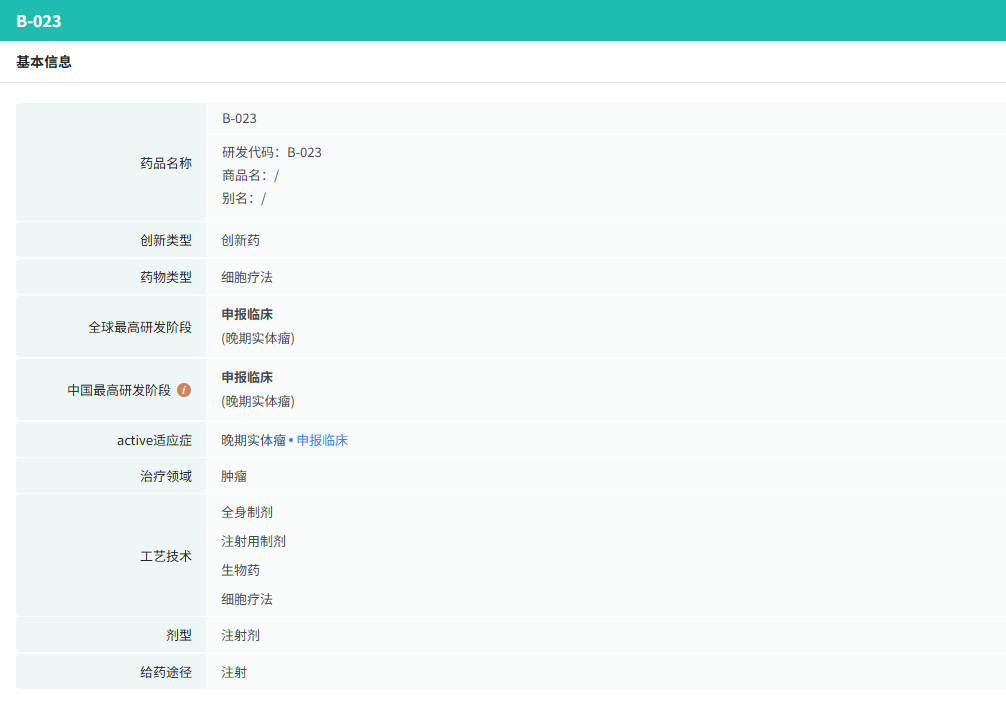
Task: Select 生物药 in the 工艺技术 list
Action: tap(240, 570)
